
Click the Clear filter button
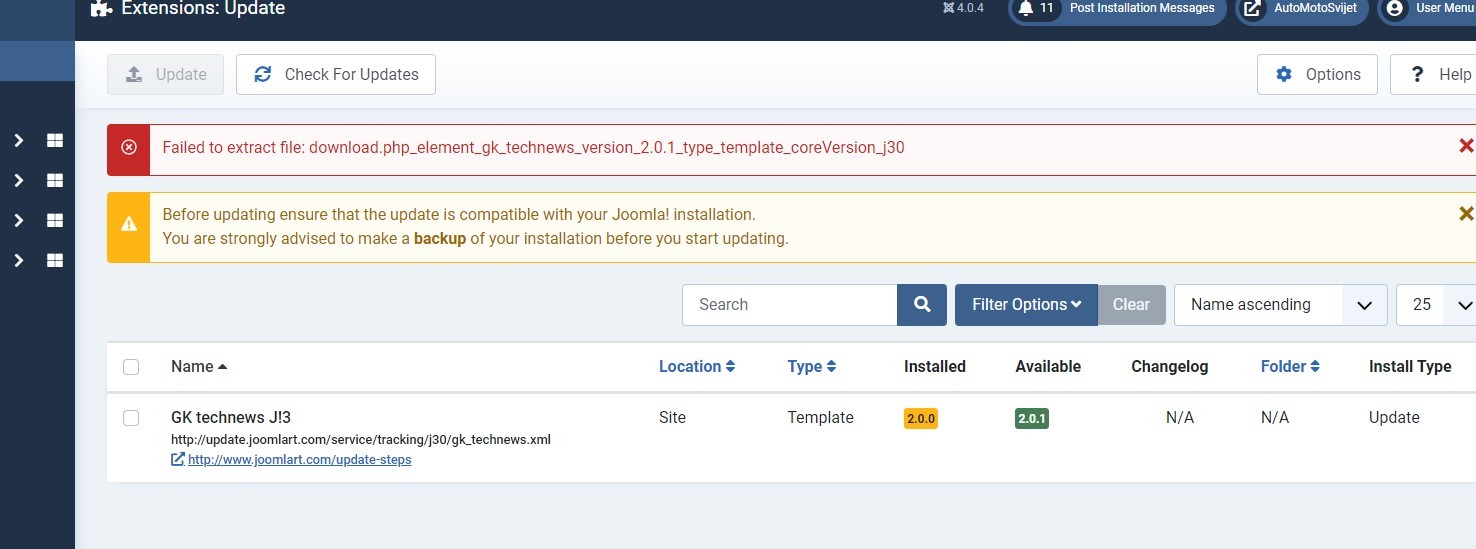[1131, 305]
